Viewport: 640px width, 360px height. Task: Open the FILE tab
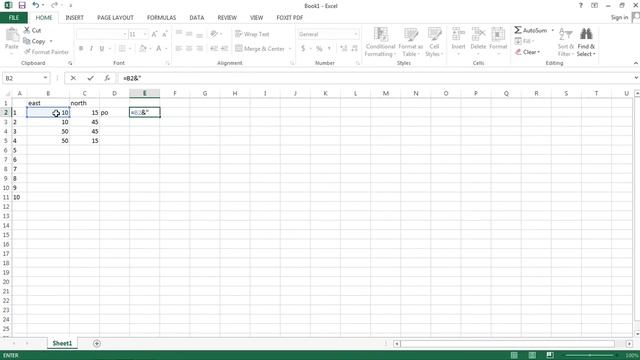(14, 18)
